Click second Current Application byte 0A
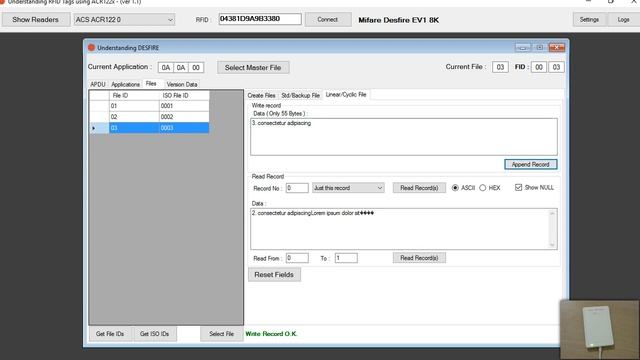640x360 pixels. pyautogui.click(x=181, y=68)
